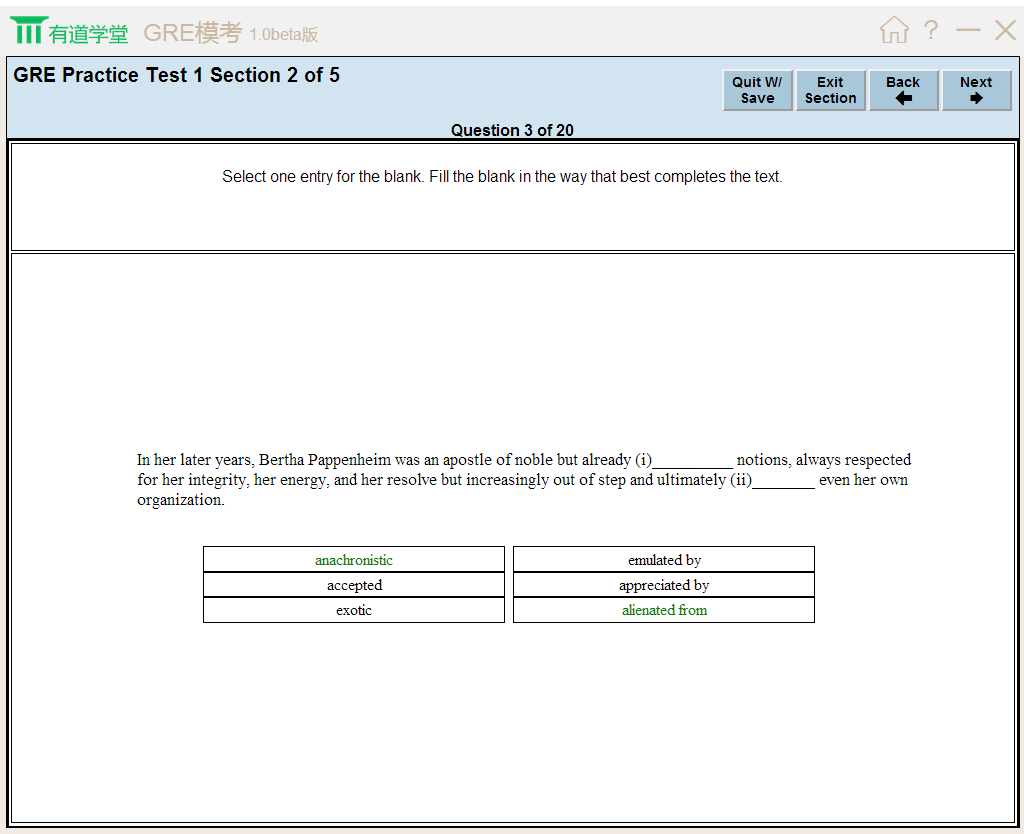Click the 'Question 3 of 20' label
Screen dimensions: 1024x834
tap(512, 130)
